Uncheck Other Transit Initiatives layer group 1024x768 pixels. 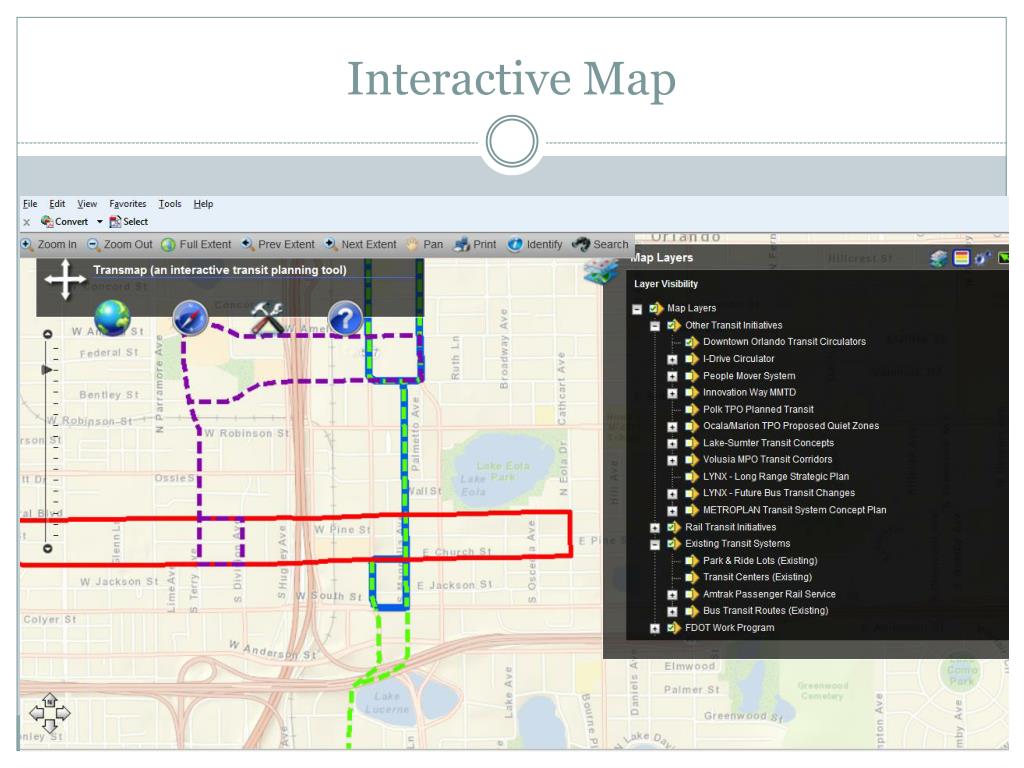[x=673, y=325]
